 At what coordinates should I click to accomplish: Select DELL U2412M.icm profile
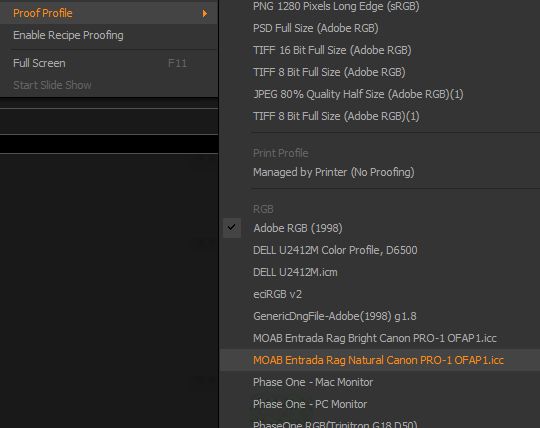380,272
